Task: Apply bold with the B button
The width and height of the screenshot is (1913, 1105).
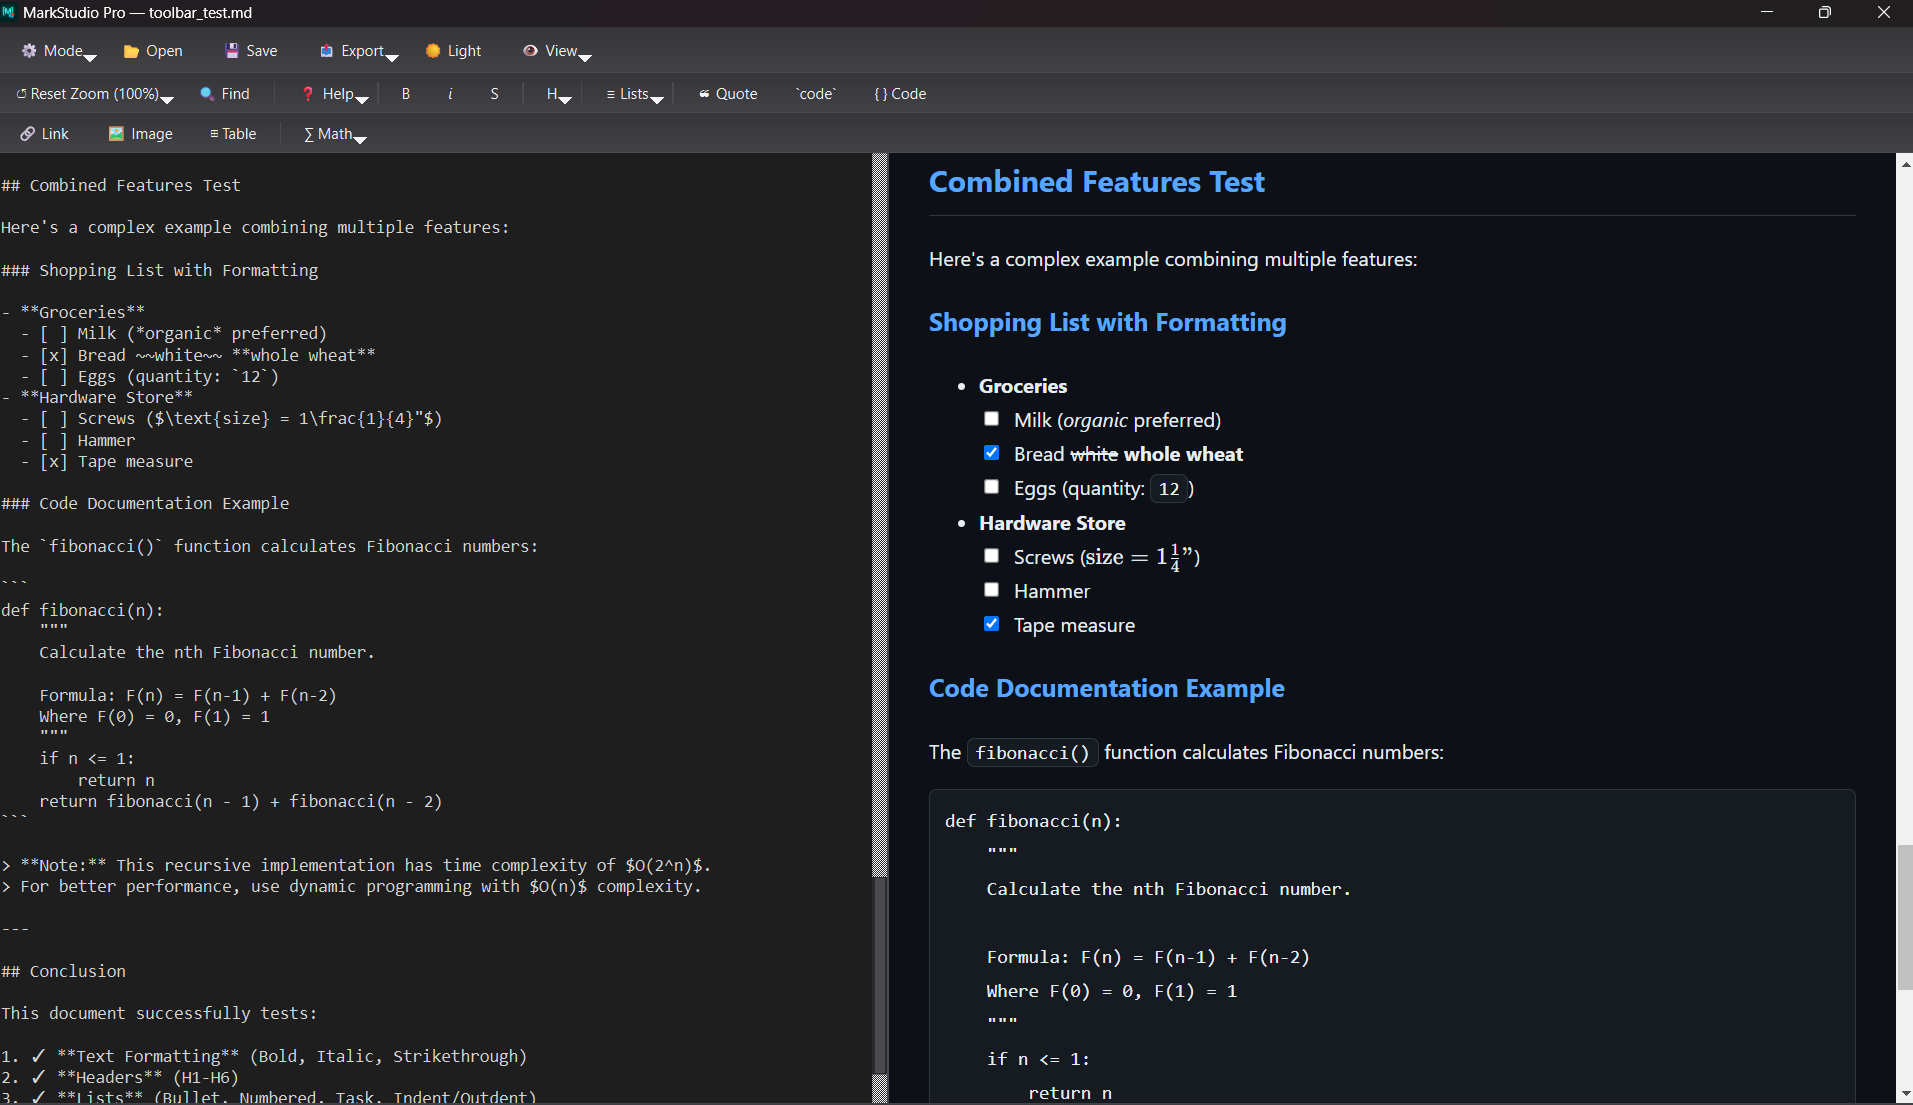Action: click(406, 94)
